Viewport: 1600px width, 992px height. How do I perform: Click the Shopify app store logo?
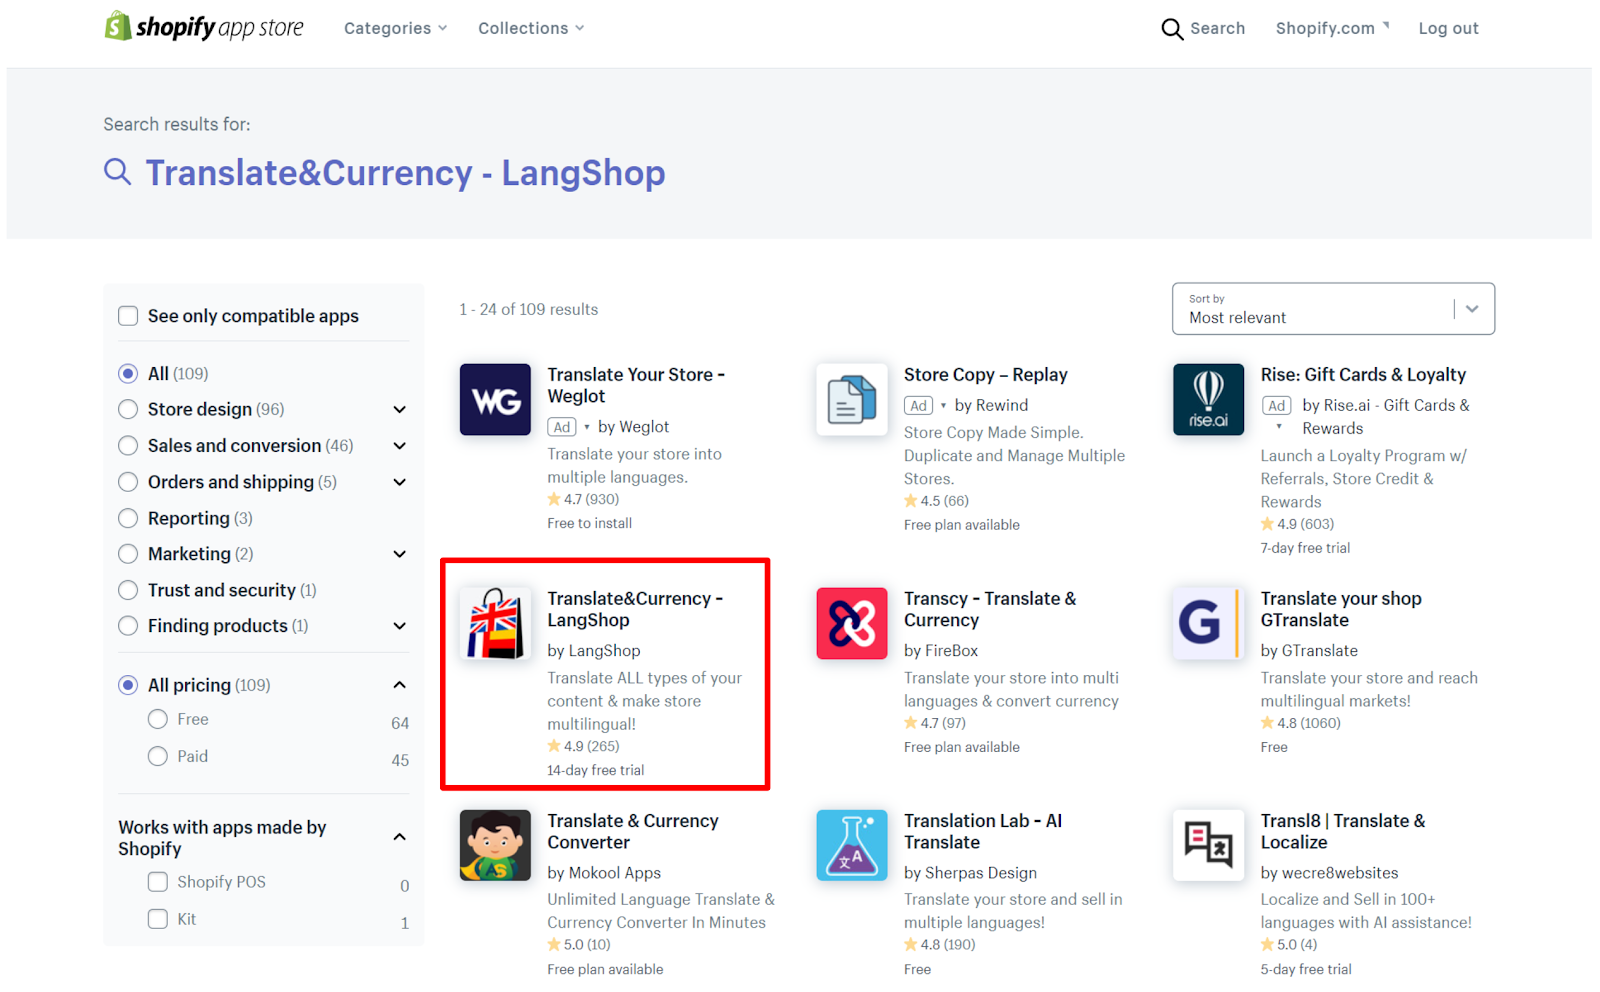point(204,27)
